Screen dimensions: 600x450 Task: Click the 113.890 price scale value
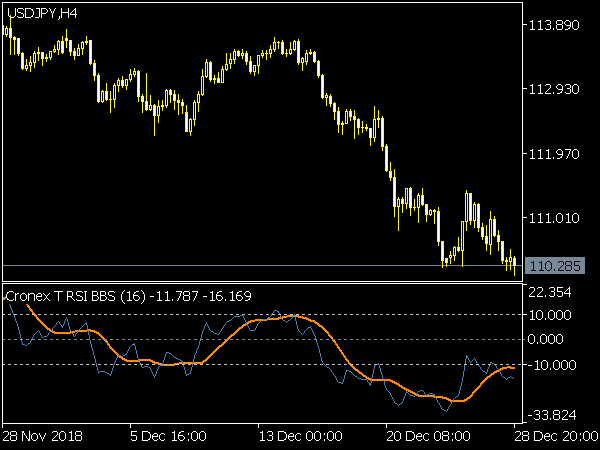point(554,25)
